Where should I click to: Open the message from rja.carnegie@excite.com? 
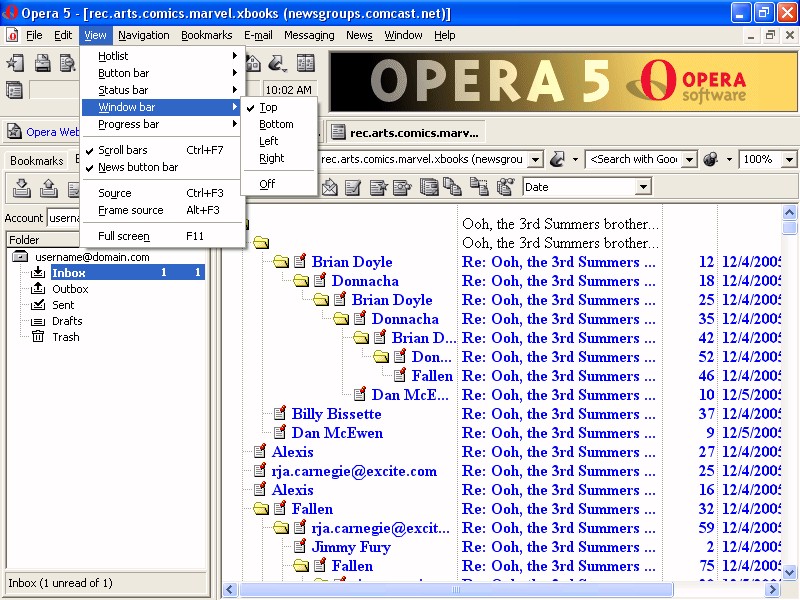[354, 471]
